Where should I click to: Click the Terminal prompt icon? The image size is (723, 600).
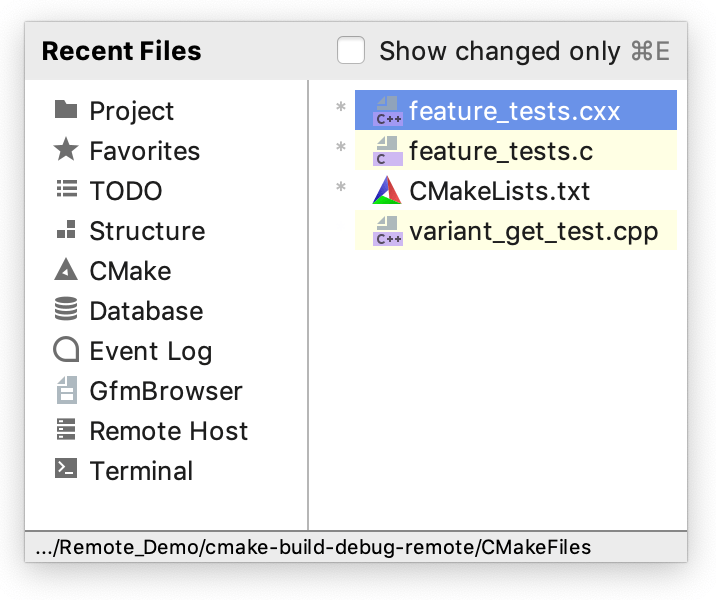(66, 470)
